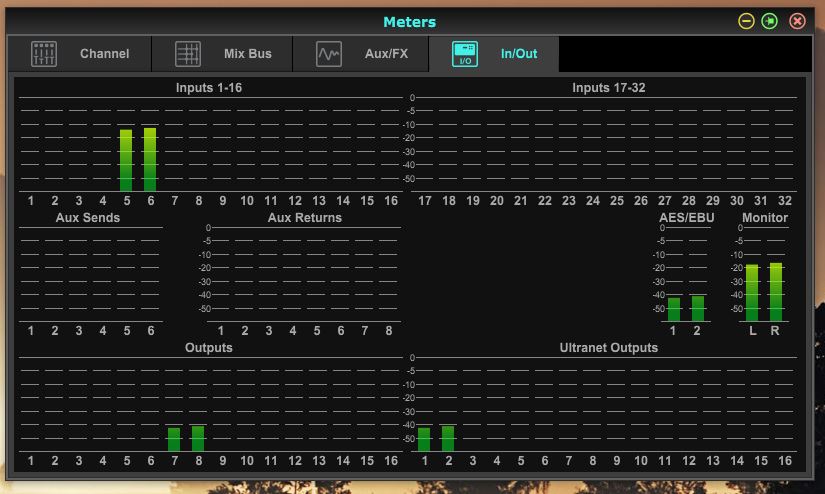The width and height of the screenshot is (825, 494).
Task: Click the "Aux Returns" heading
Action: [x=305, y=218]
